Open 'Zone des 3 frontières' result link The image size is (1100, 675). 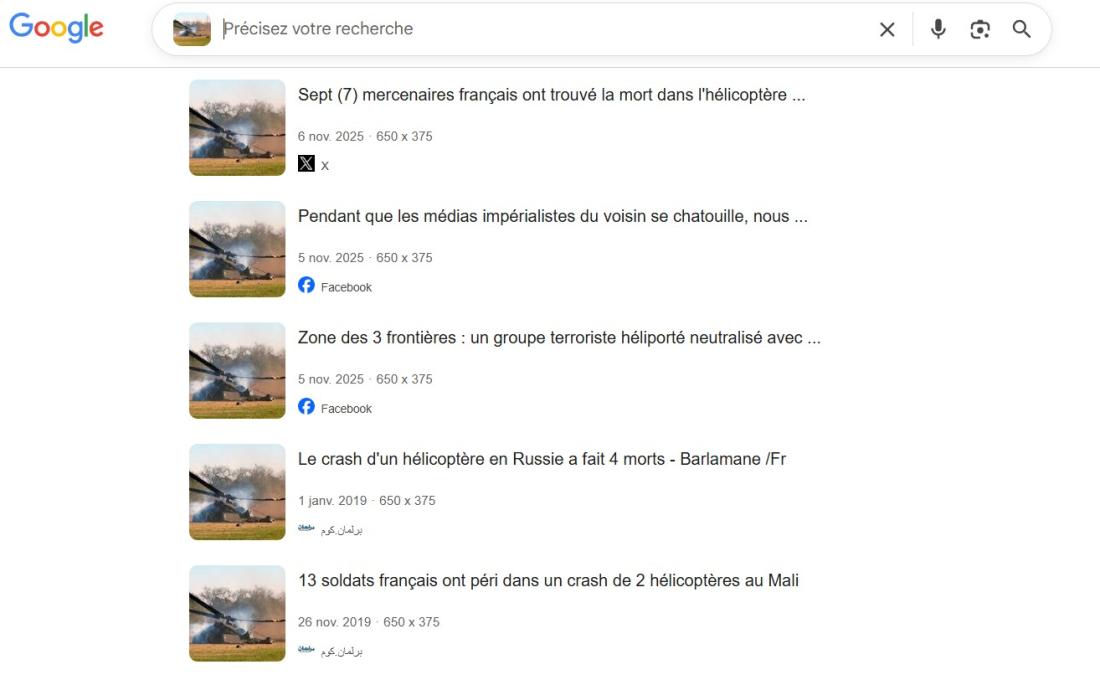[x=559, y=338]
